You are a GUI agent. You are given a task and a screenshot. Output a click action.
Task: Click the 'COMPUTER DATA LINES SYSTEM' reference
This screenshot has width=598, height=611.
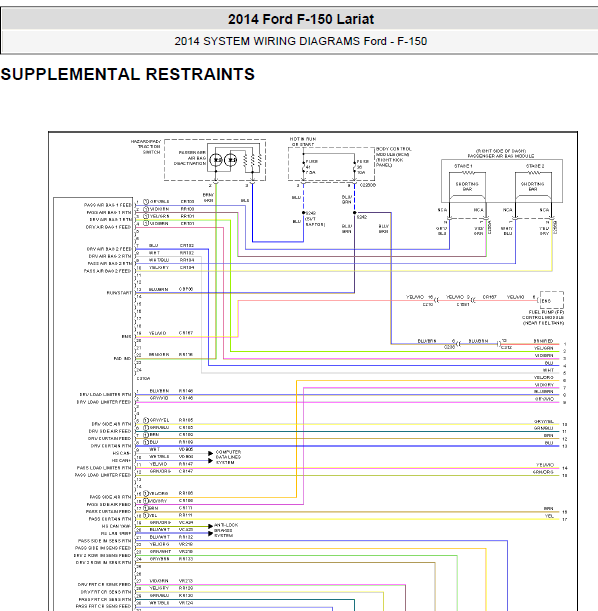[x=228, y=457]
